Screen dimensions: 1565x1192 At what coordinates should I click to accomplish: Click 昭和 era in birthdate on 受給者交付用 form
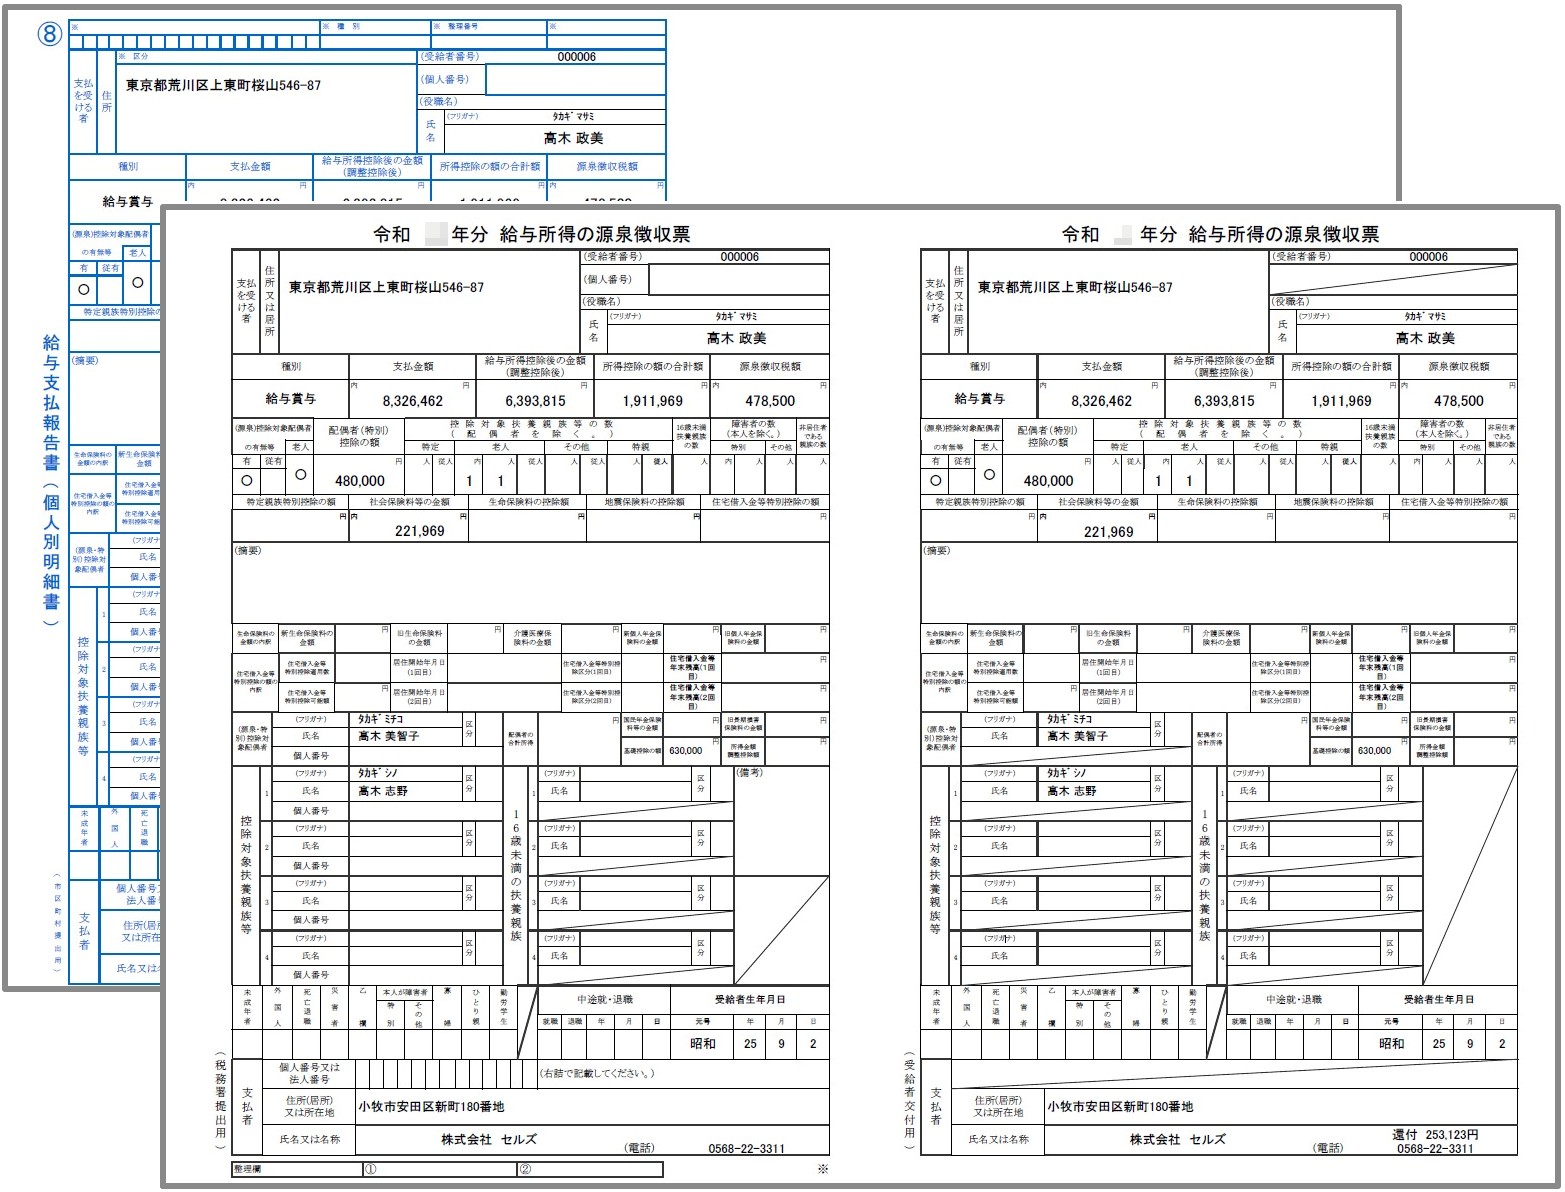1391,1043
